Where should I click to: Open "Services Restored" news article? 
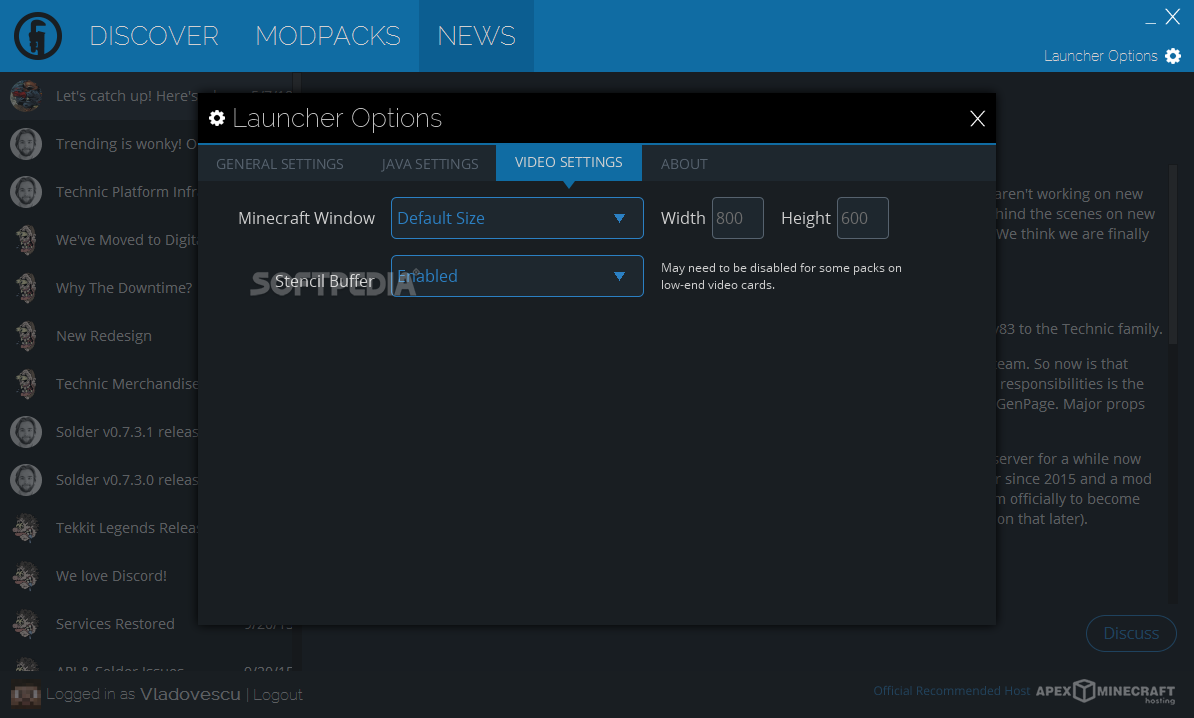point(115,624)
